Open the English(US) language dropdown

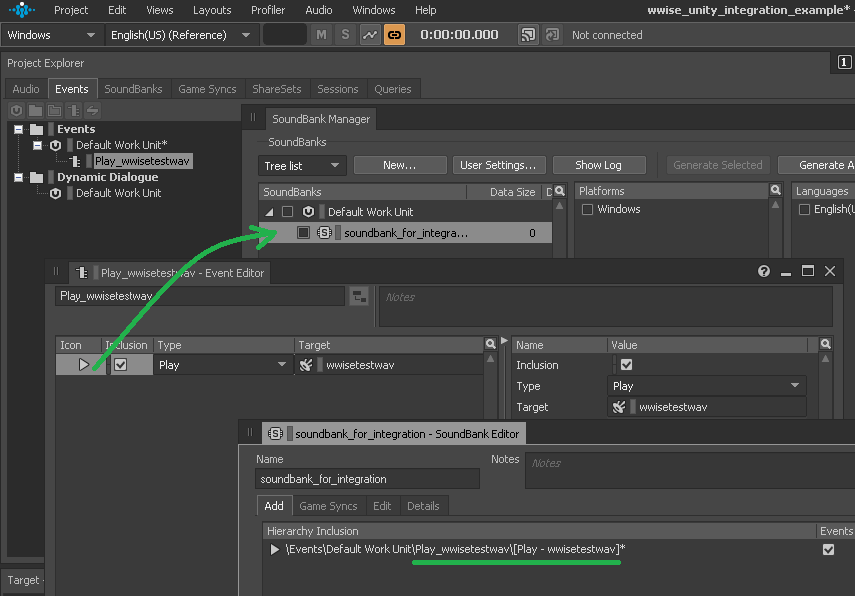click(180, 35)
